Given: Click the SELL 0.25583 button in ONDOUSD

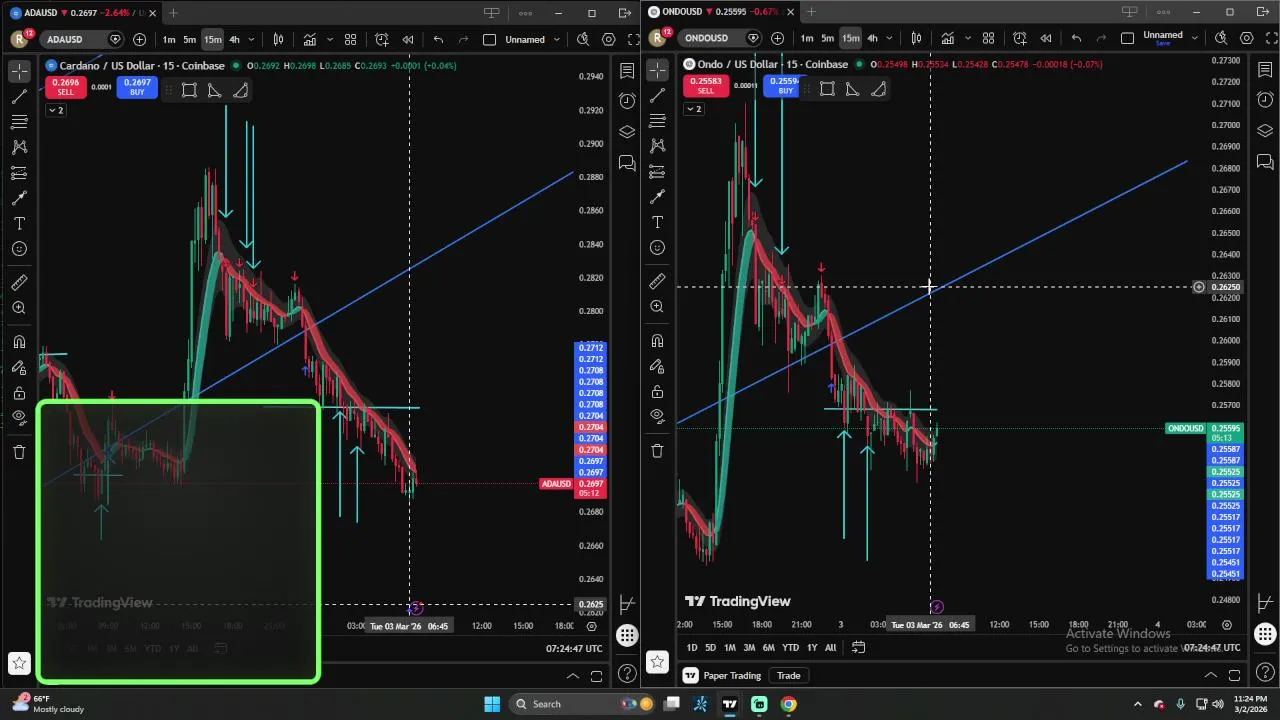Looking at the screenshot, I should (x=705, y=85).
